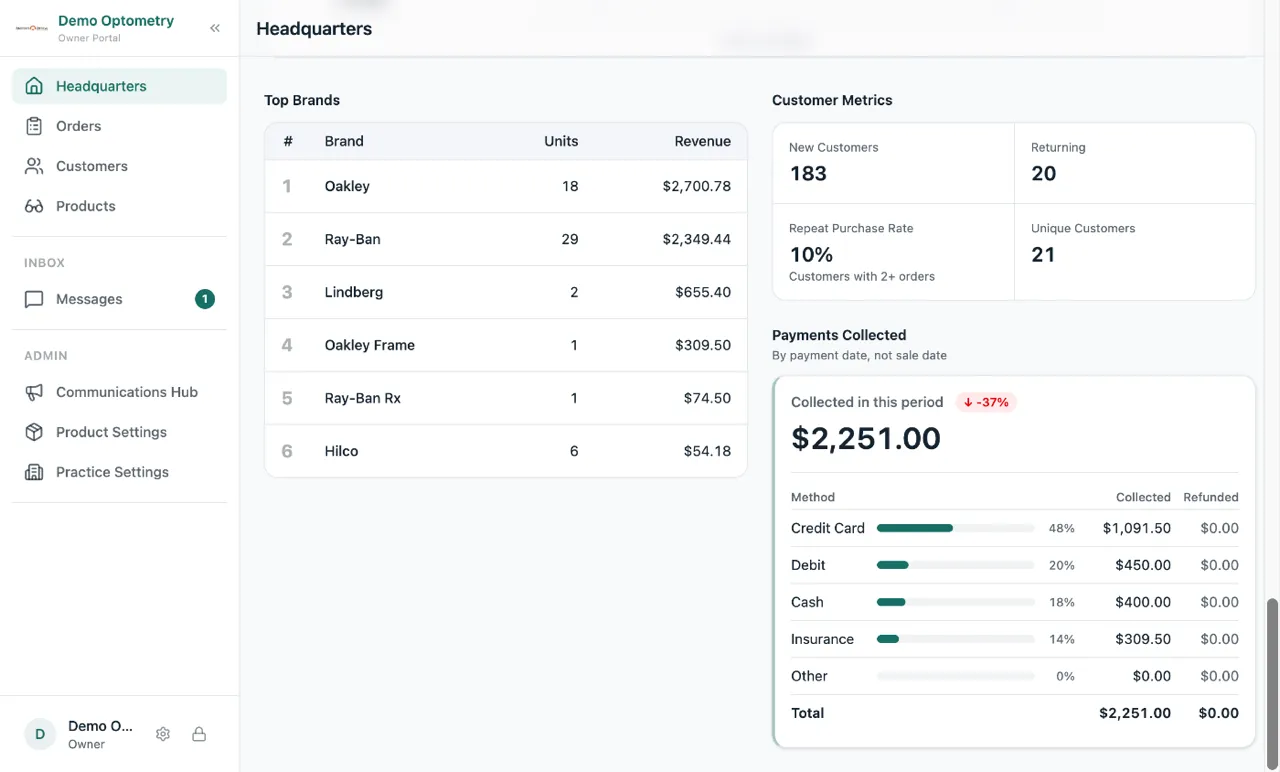The height and width of the screenshot is (772, 1280).
Task: Click the Unique Customers card
Action: (1135, 252)
